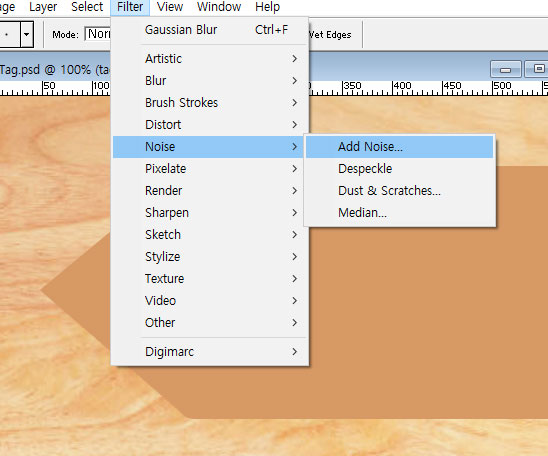
Task: Open the Layer menu
Action: [x=43, y=7]
